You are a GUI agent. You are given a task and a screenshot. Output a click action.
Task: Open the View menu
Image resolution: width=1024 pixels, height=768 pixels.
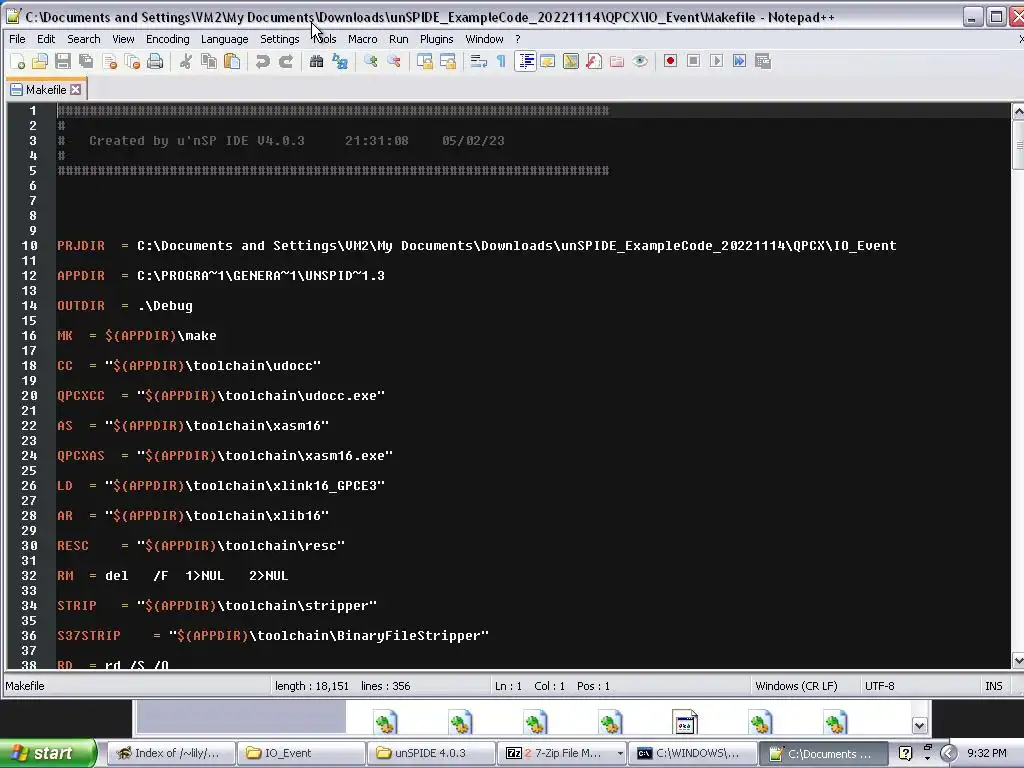point(123,39)
